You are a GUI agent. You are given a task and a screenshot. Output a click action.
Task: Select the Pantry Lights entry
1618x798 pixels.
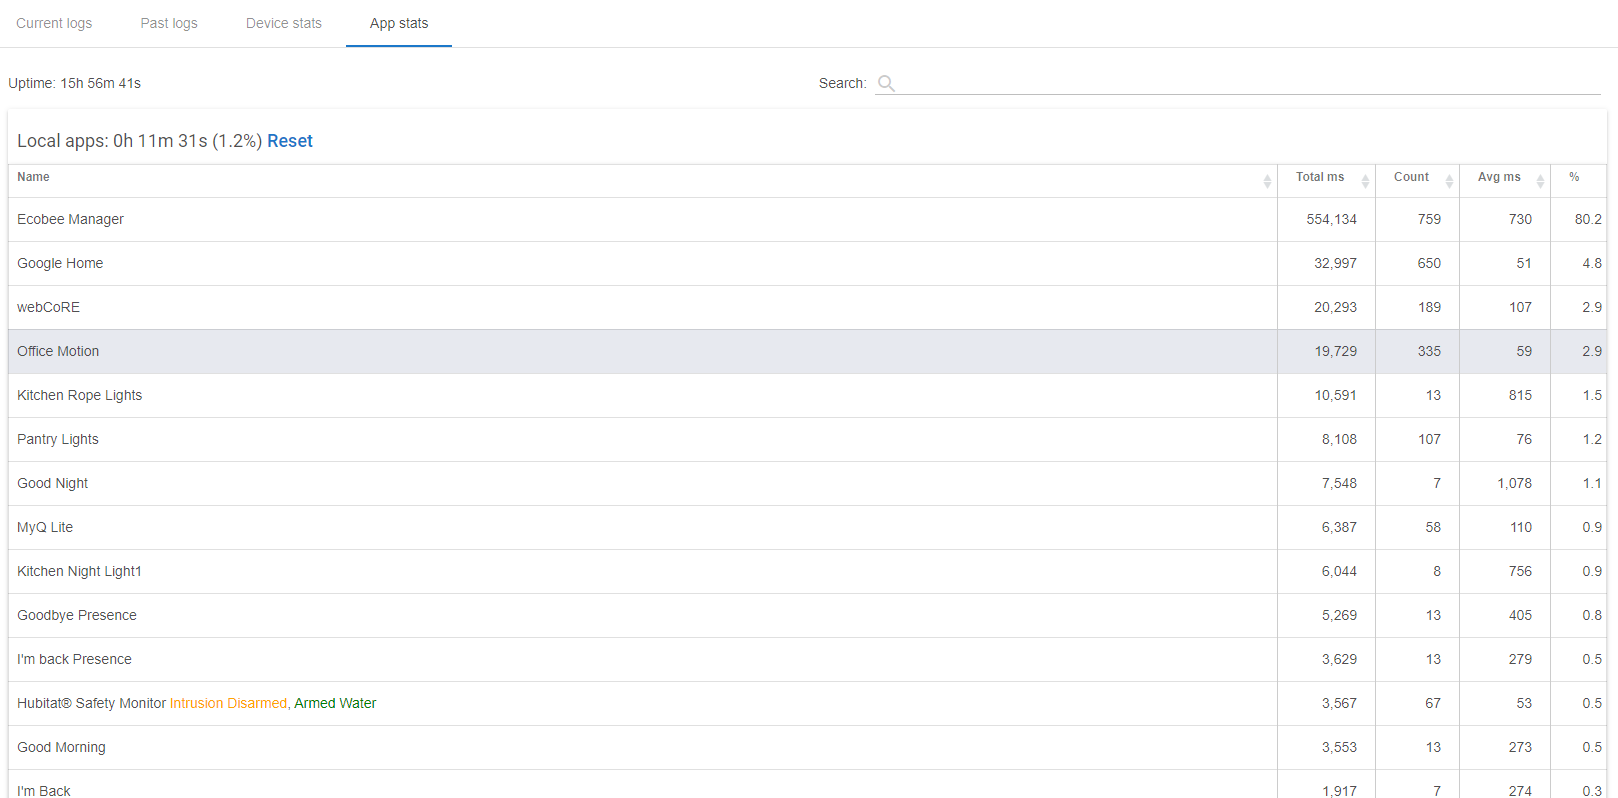(58, 439)
